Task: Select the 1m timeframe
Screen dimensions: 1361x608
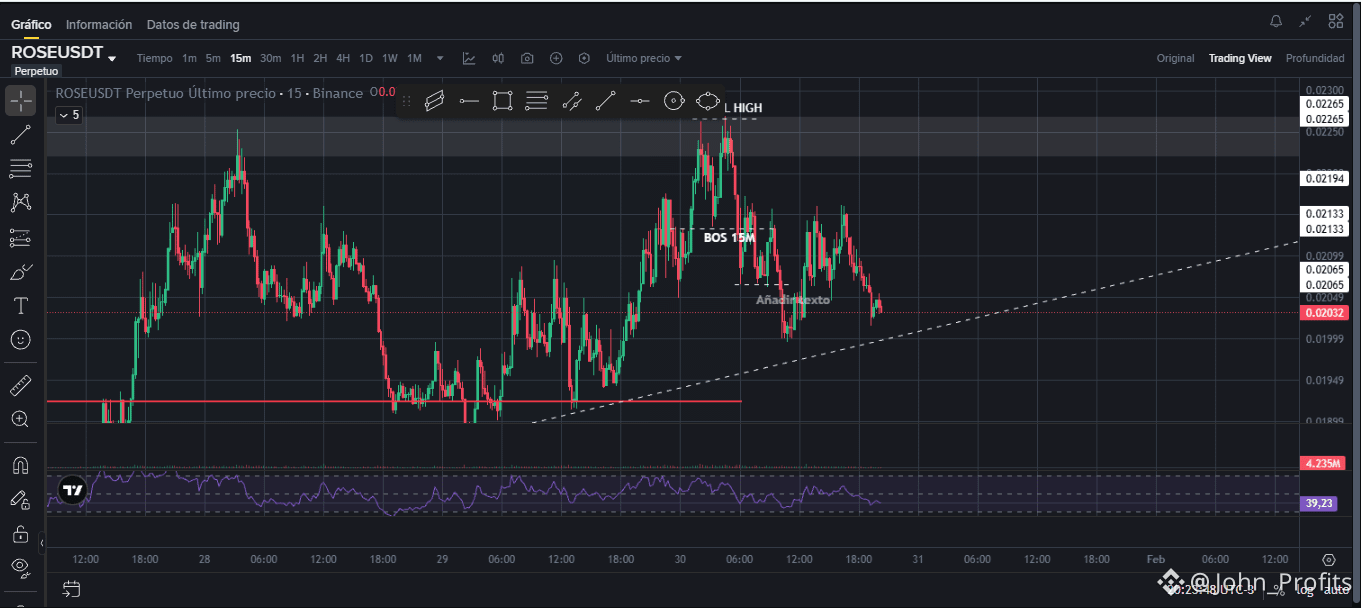Action: [190, 58]
